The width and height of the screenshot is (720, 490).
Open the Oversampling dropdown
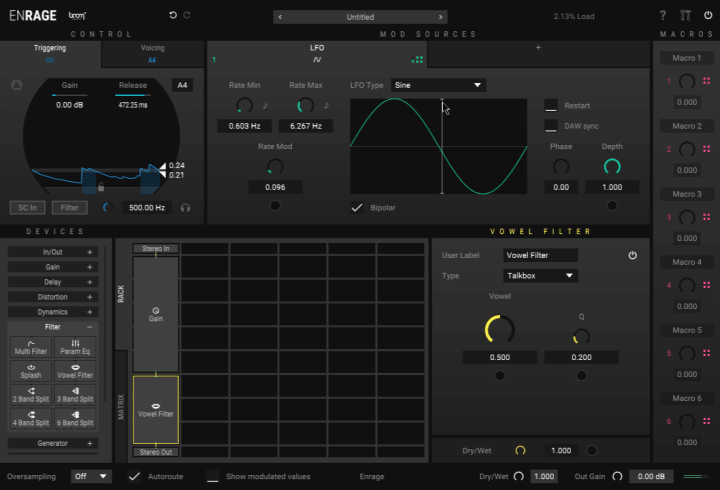(x=91, y=477)
